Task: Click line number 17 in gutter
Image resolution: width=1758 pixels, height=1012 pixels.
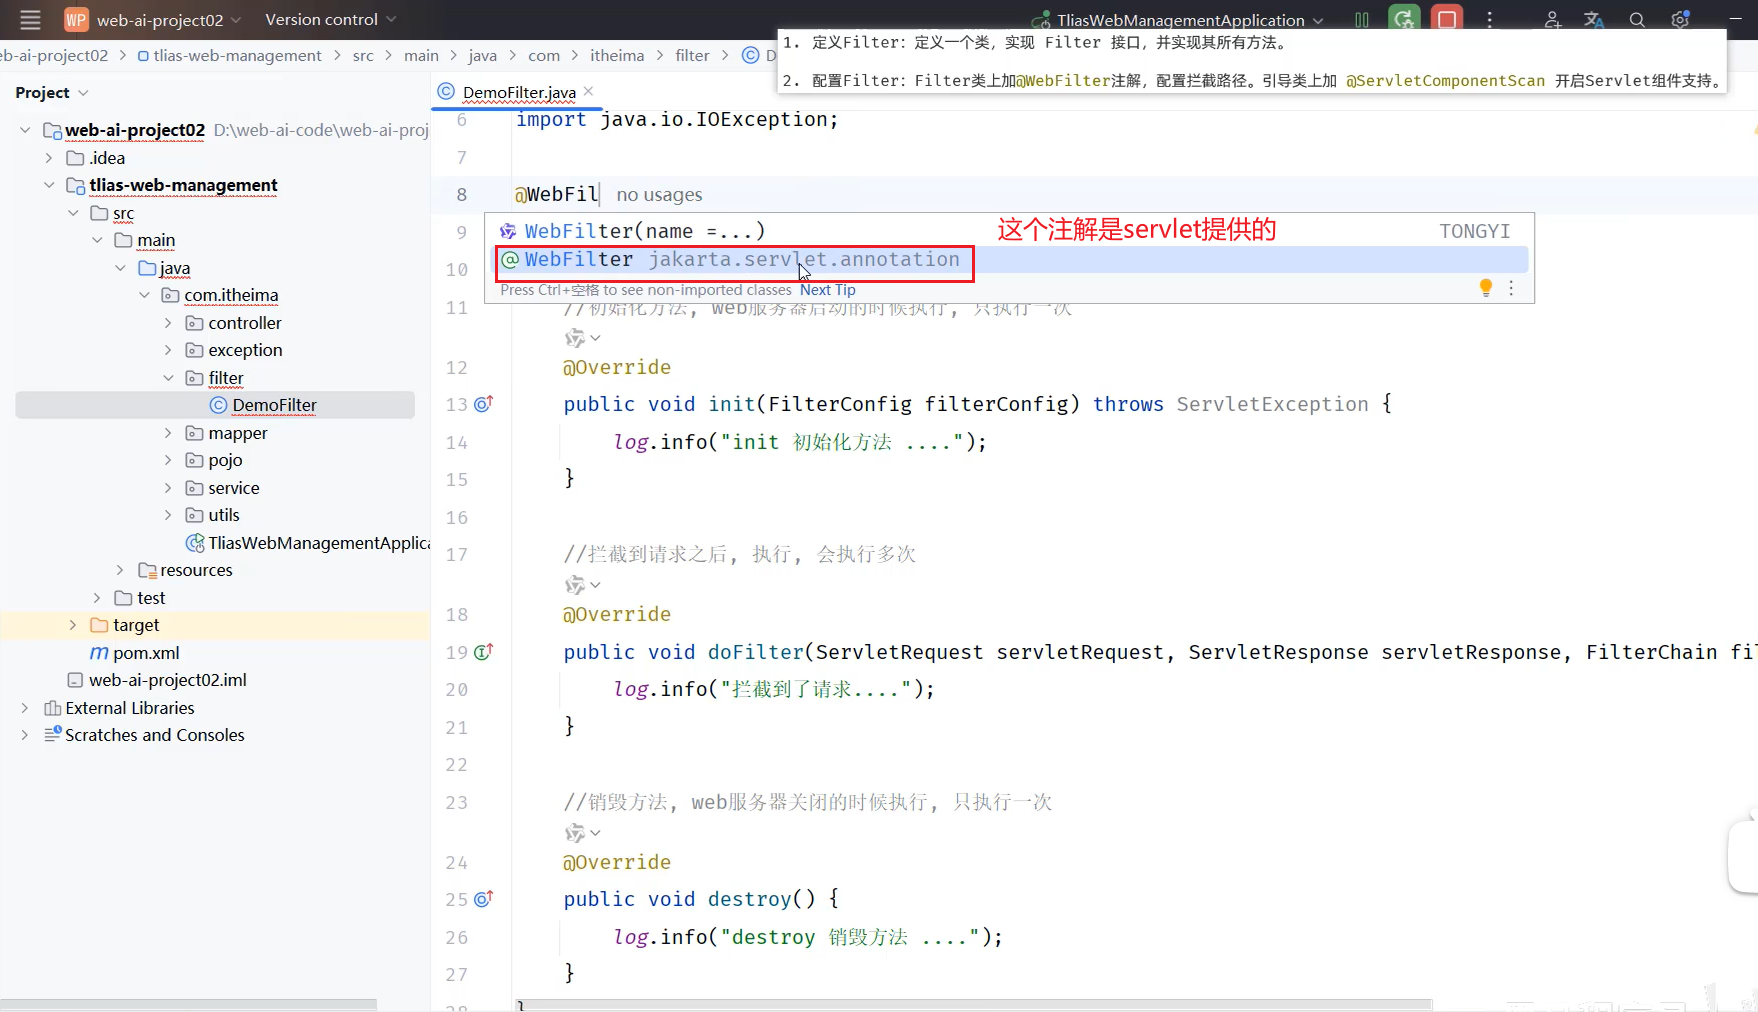Action: pyautogui.click(x=456, y=555)
